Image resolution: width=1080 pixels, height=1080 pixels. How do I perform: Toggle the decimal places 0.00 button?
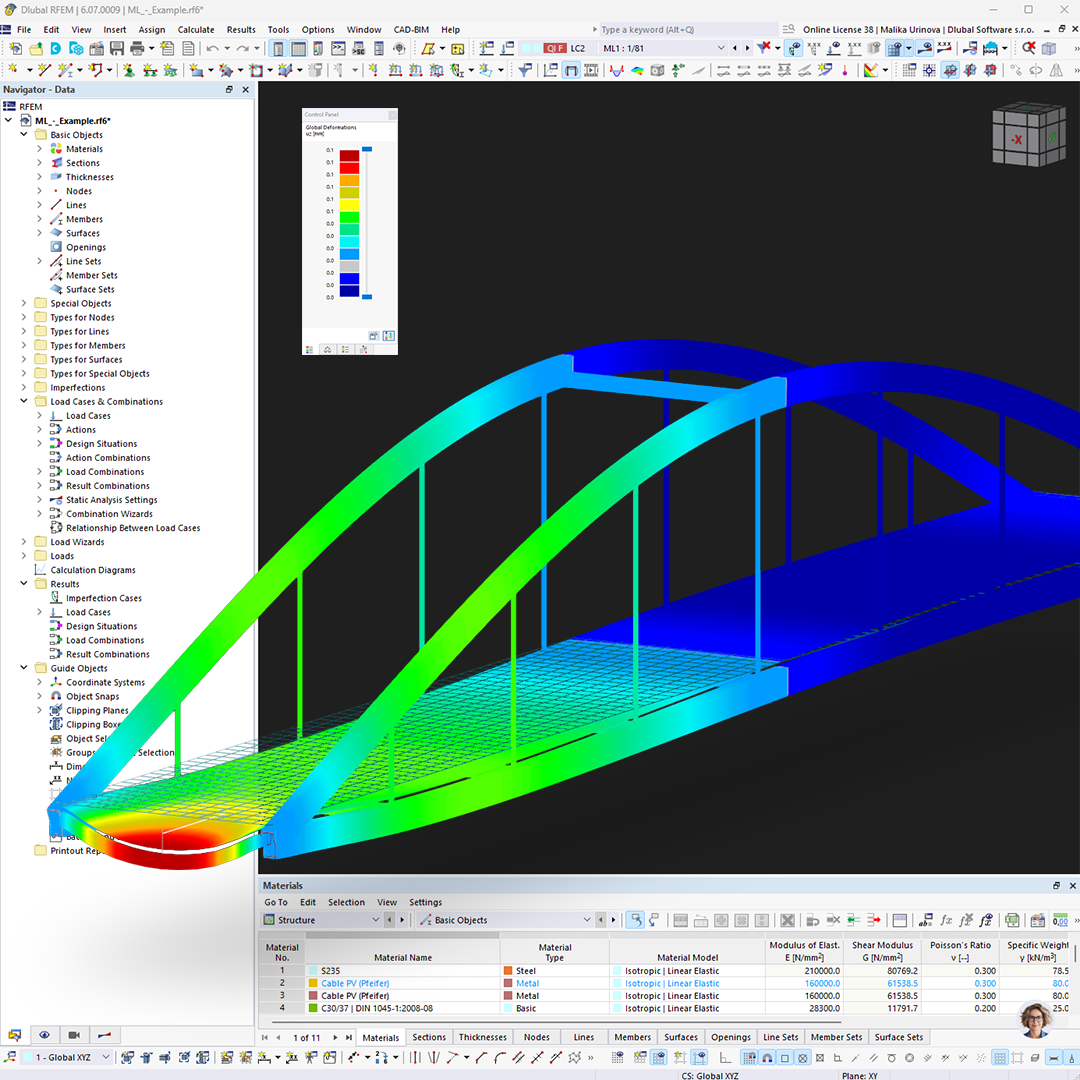(1060, 920)
